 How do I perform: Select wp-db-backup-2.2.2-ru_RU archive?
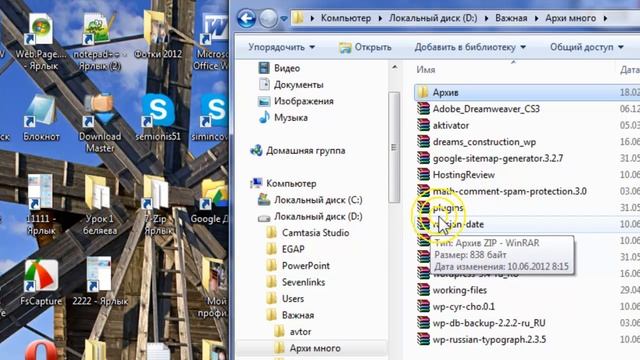pyautogui.click(x=482, y=323)
